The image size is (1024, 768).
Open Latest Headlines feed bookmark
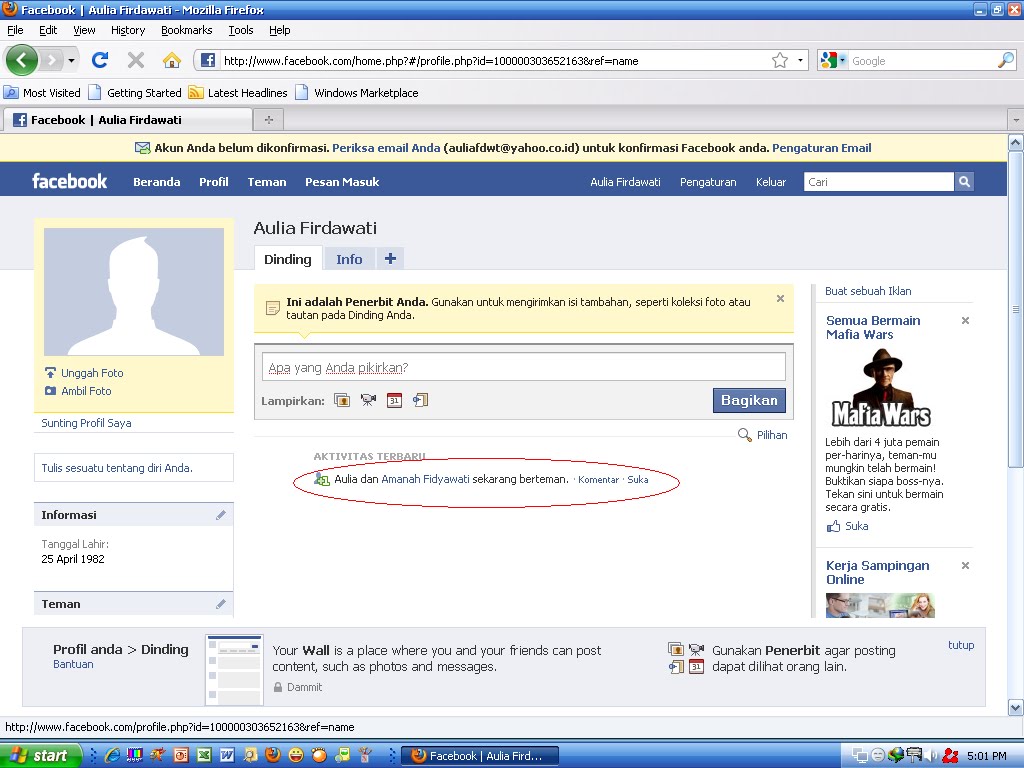[238, 93]
